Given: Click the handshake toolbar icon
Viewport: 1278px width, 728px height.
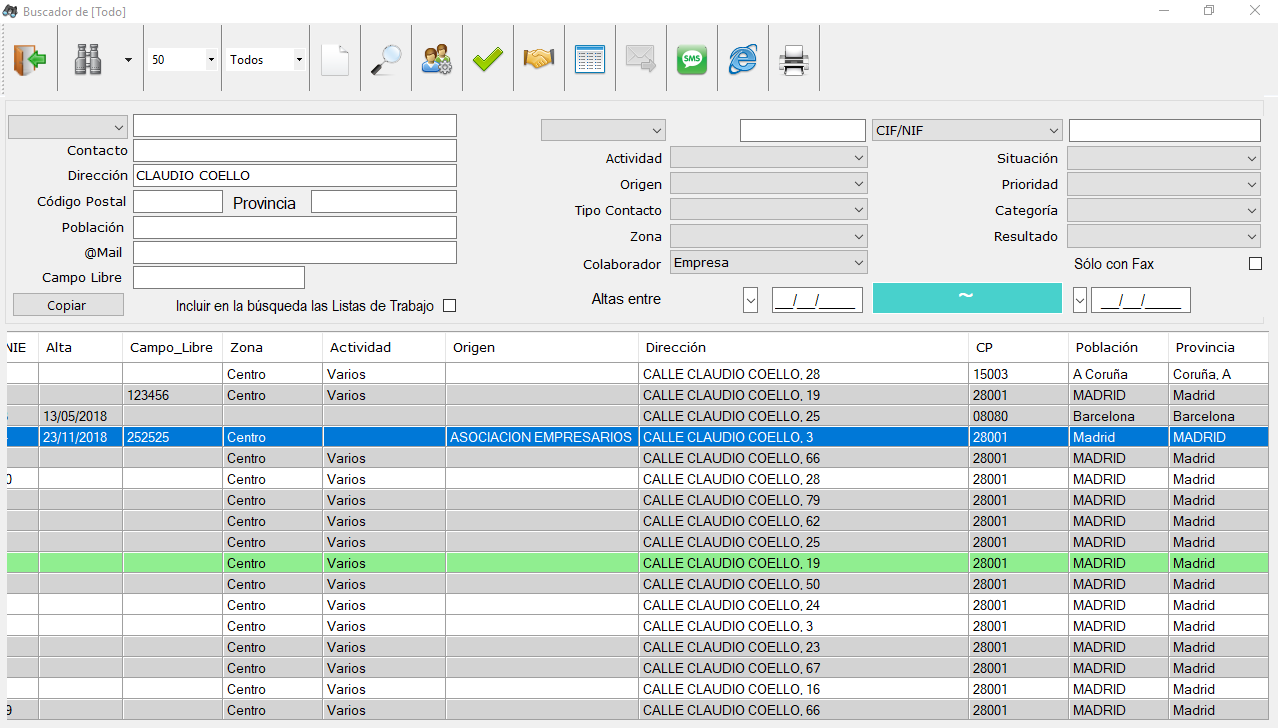Looking at the screenshot, I should click(x=539, y=60).
